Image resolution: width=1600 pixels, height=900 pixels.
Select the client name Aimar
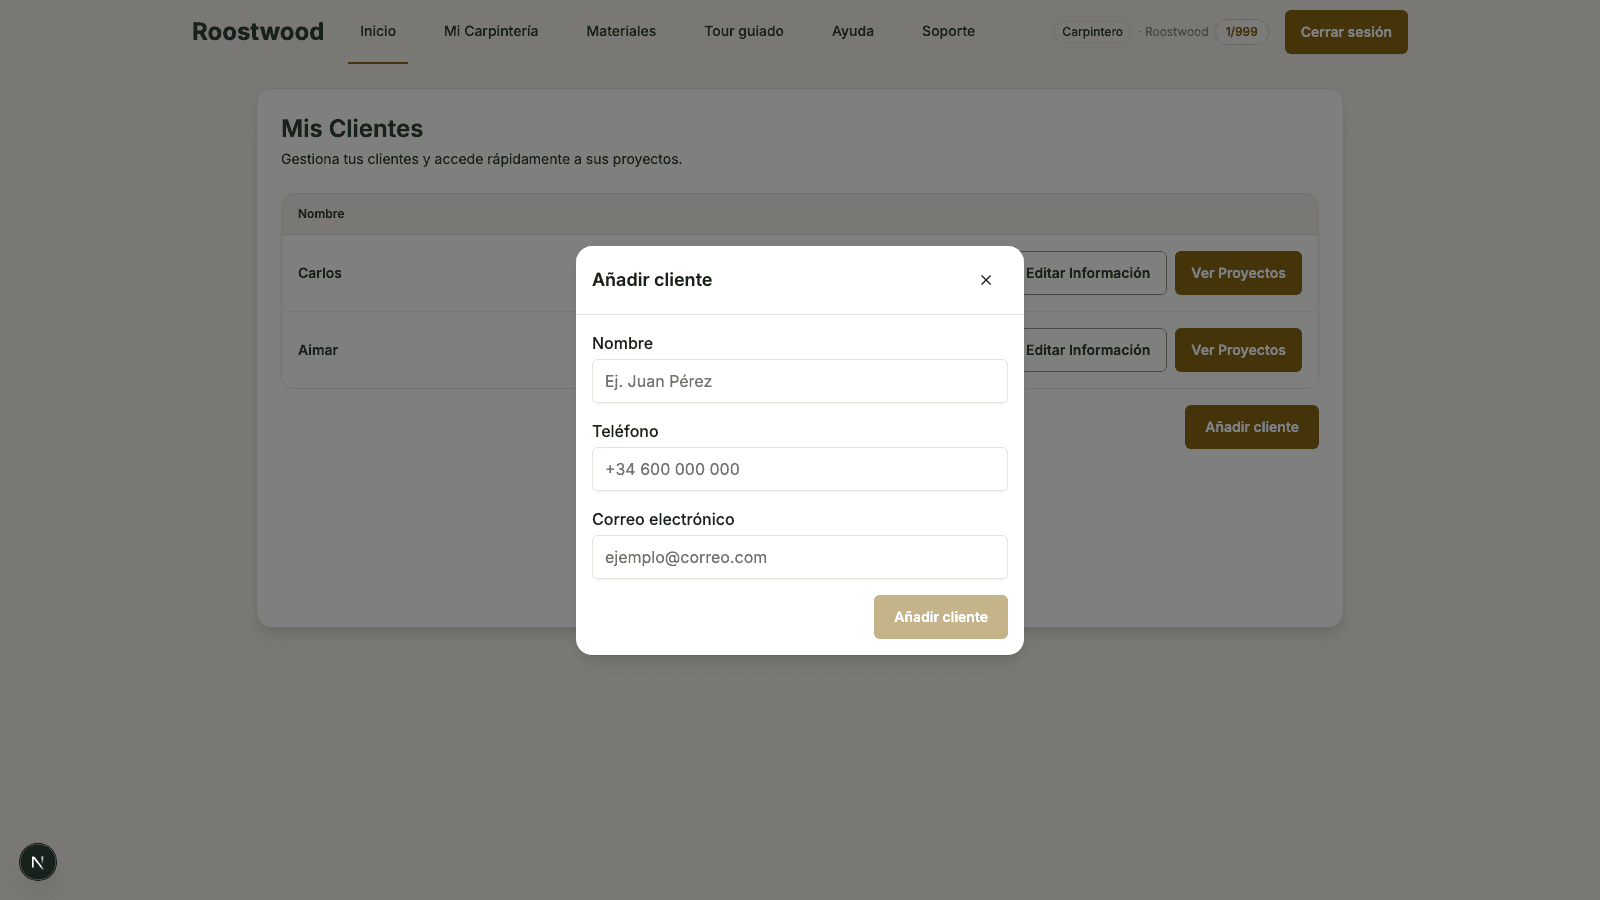(318, 350)
